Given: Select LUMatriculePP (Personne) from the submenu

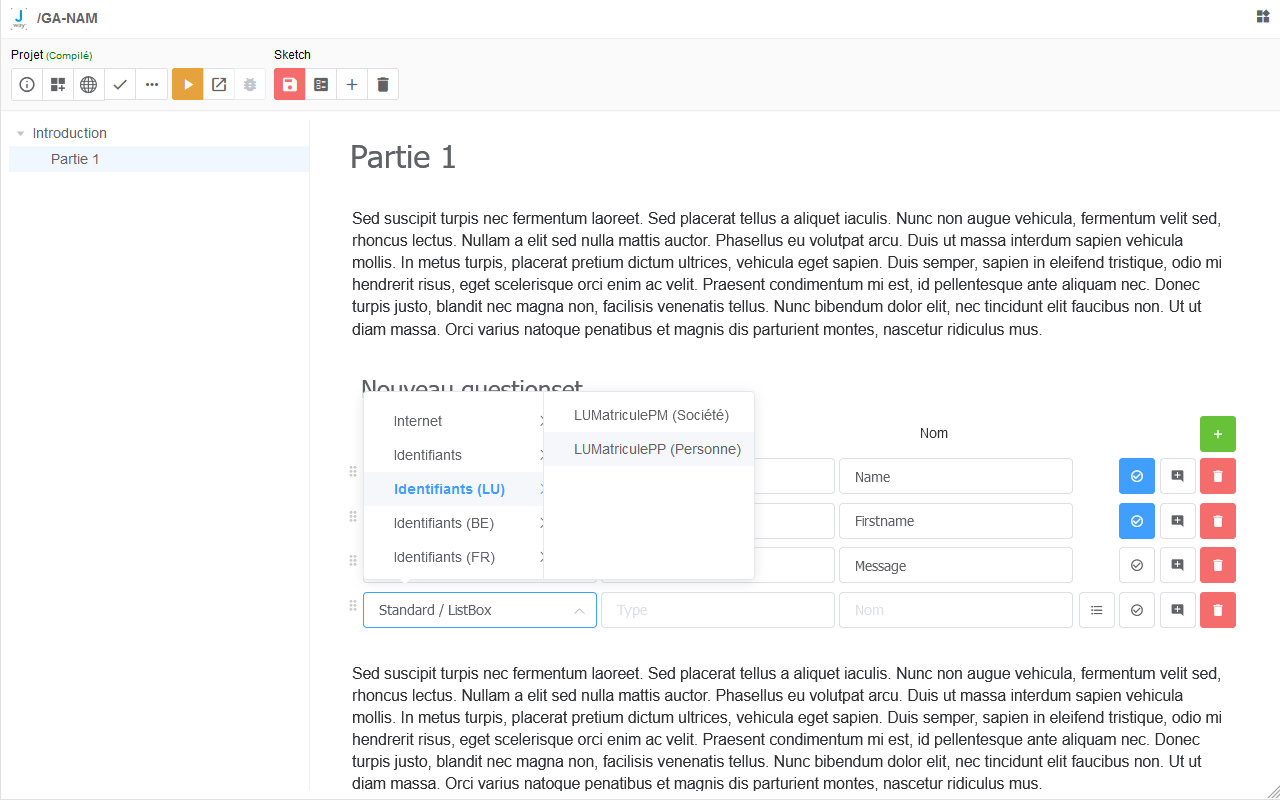Looking at the screenshot, I should (x=657, y=449).
